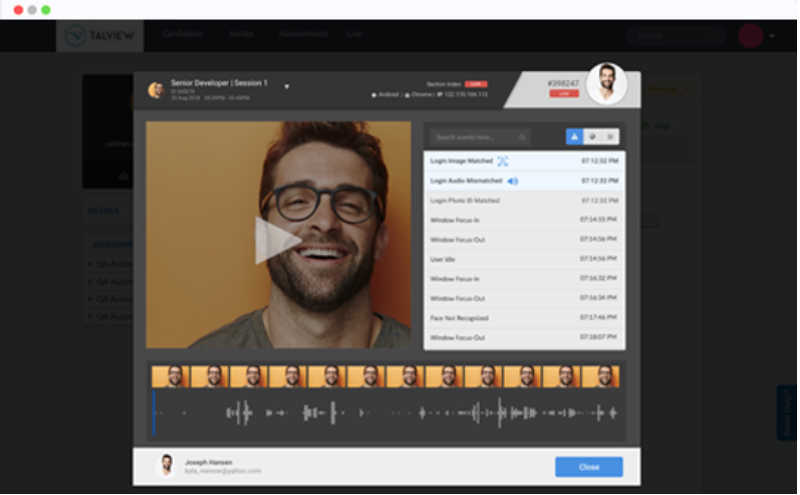Click the speaker icon beside Login Audio Mismatched
800x495 pixels.
513,181
